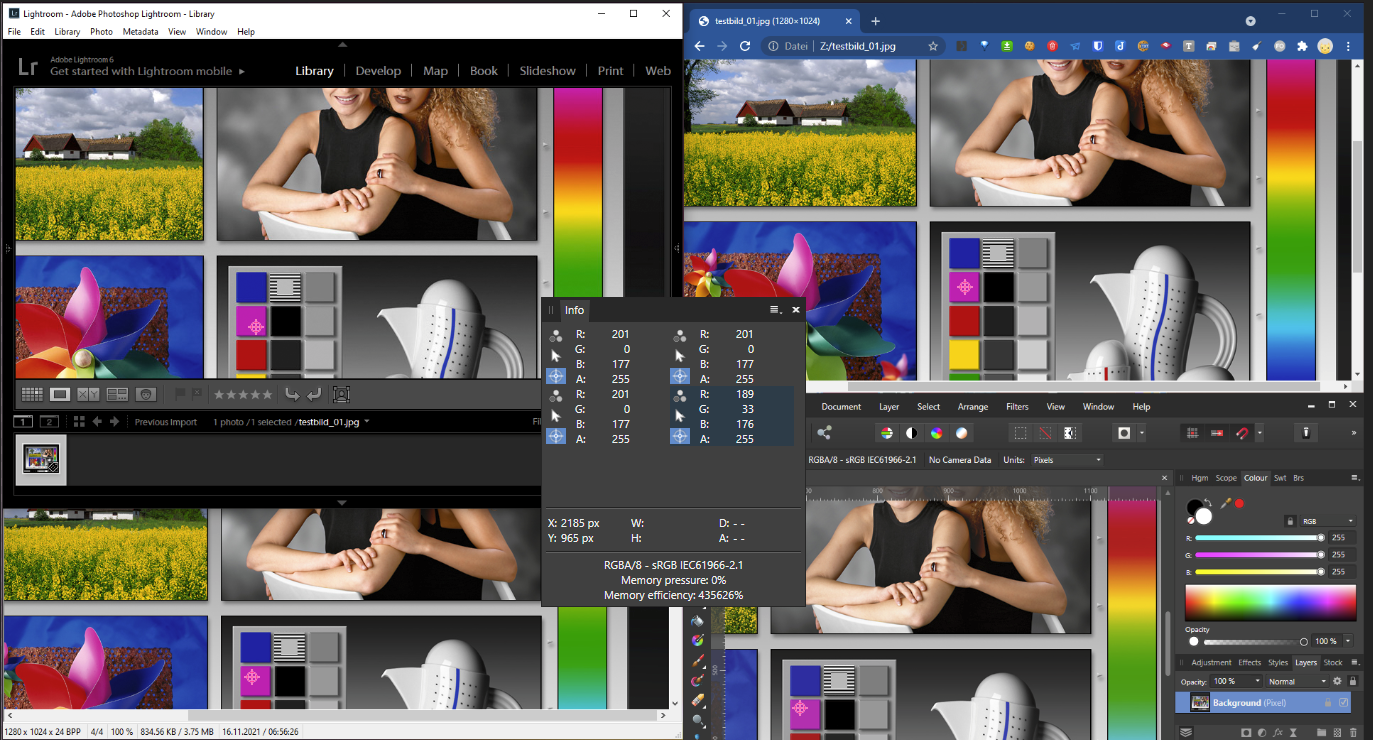Select the colour picker eyedropper in Colour panel
The height and width of the screenshot is (740, 1373).
(x=1226, y=503)
